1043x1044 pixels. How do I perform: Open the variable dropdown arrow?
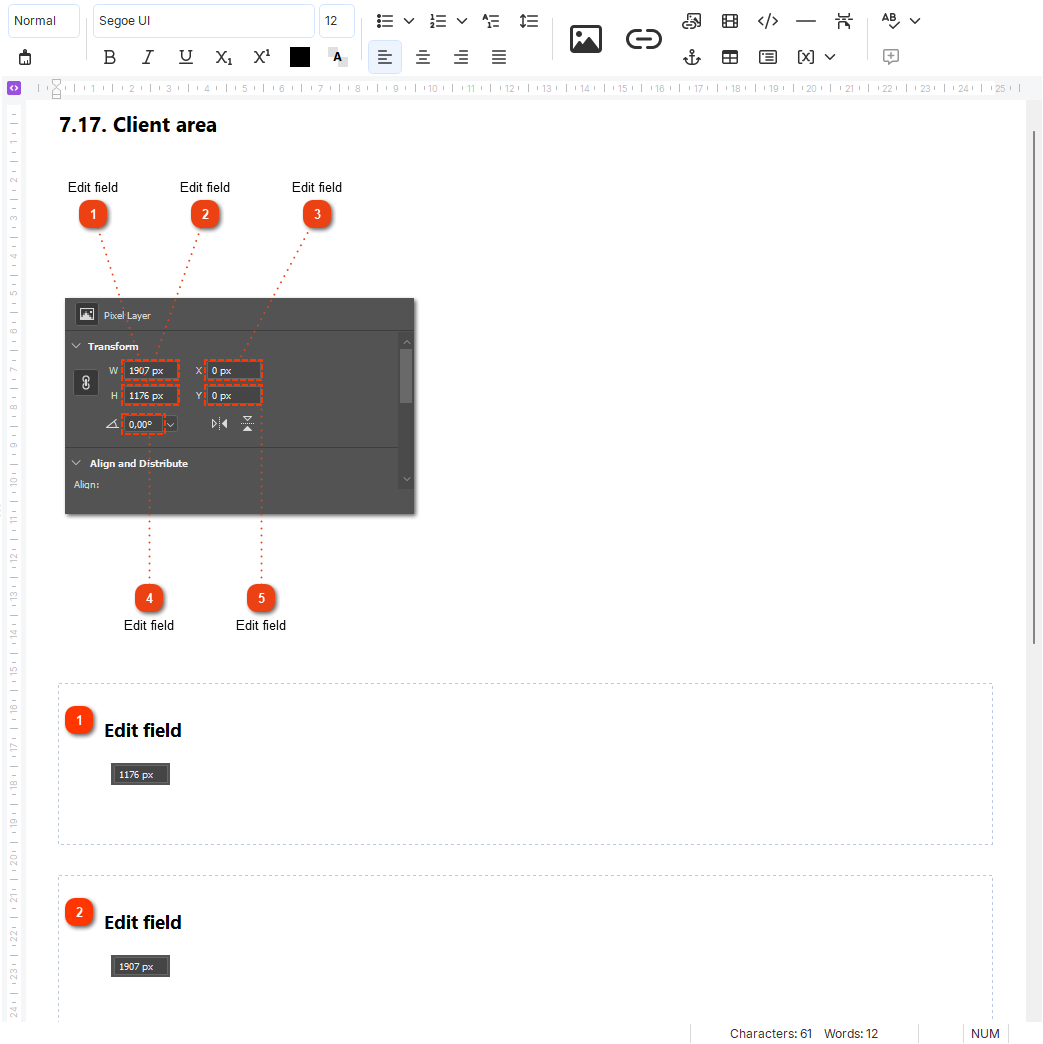tap(830, 57)
